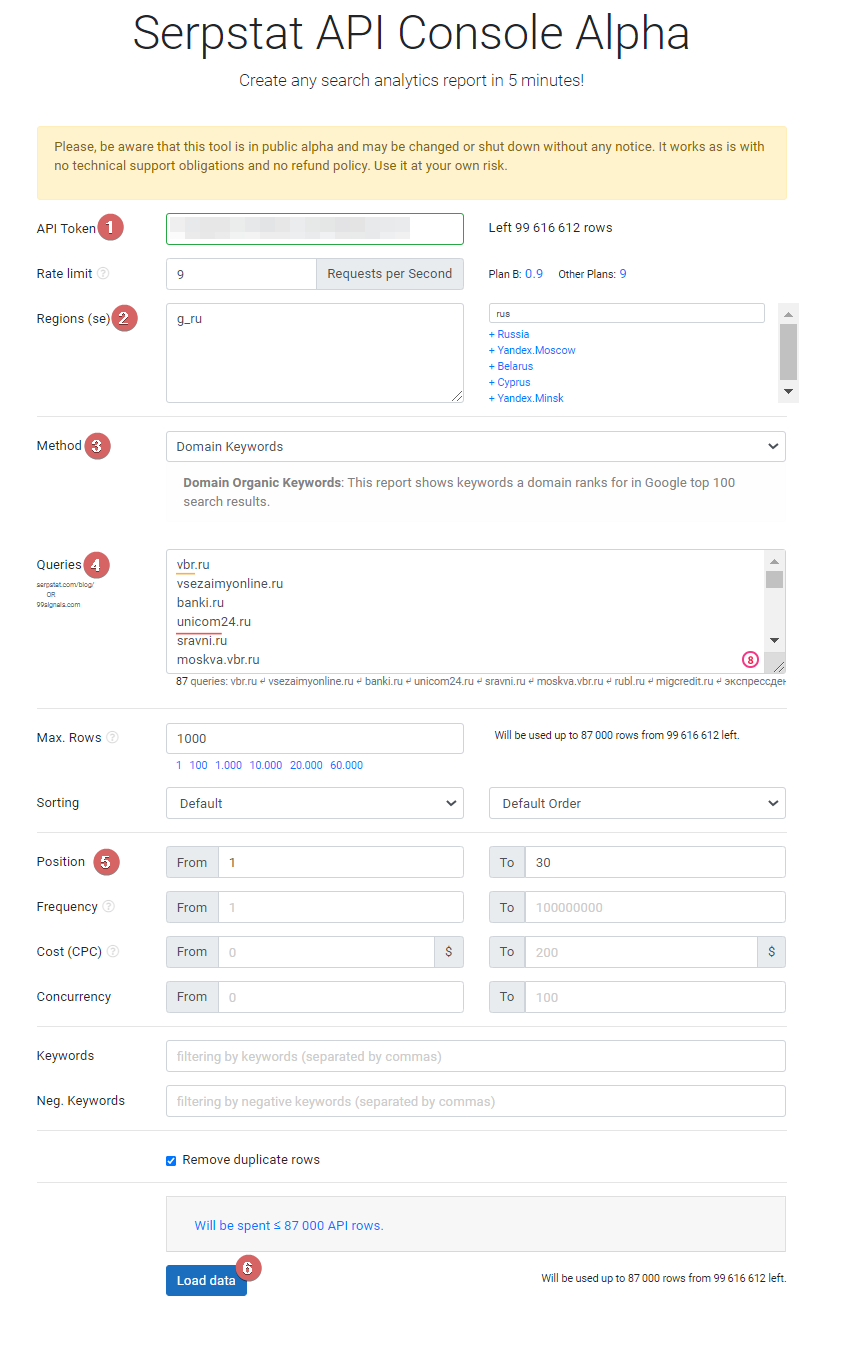Image resolution: width=846 pixels, height=1353 pixels.
Task: Choose the 1 max rows preset
Action: 179,765
